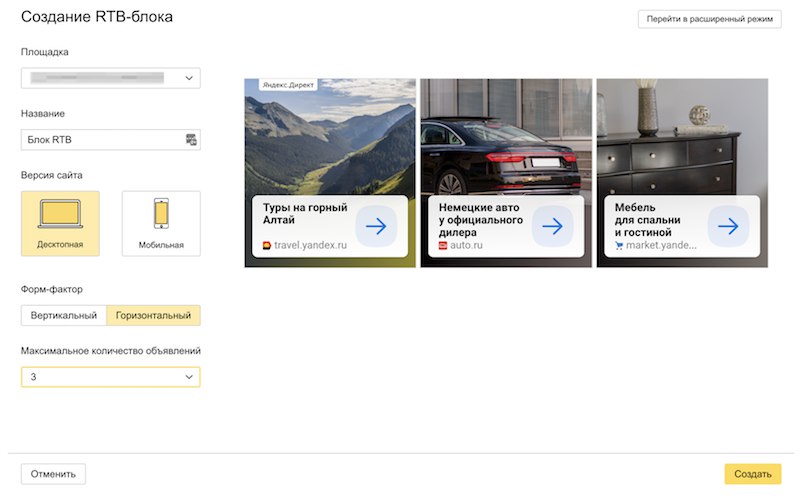Click the Туры на горный Алтай headline
The height and width of the screenshot is (496, 800).
pyautogui.click(x=305, y=214)
